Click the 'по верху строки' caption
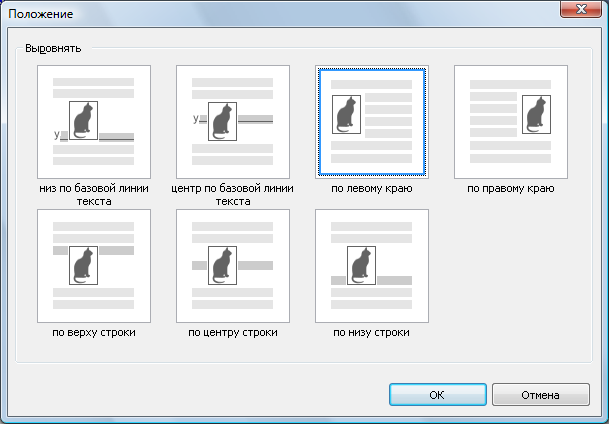Viewport: 609px width, 424px height. coord(93,332)
